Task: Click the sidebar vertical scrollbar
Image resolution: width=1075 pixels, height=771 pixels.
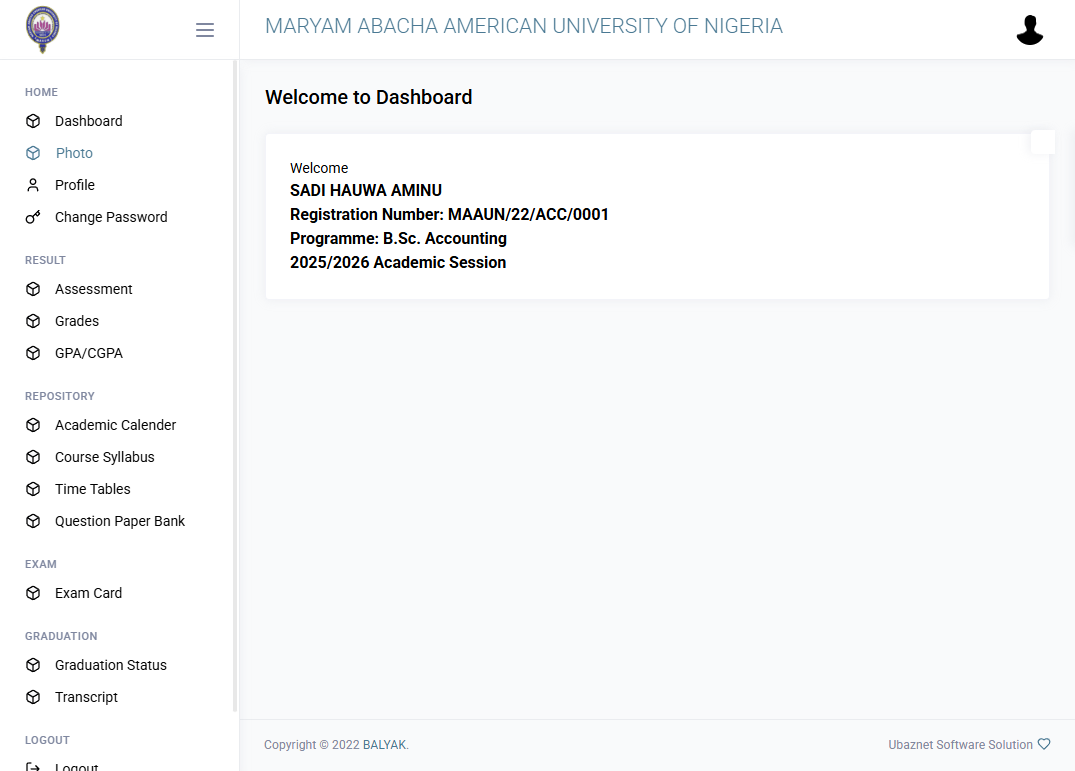Action: coord(235,386)
